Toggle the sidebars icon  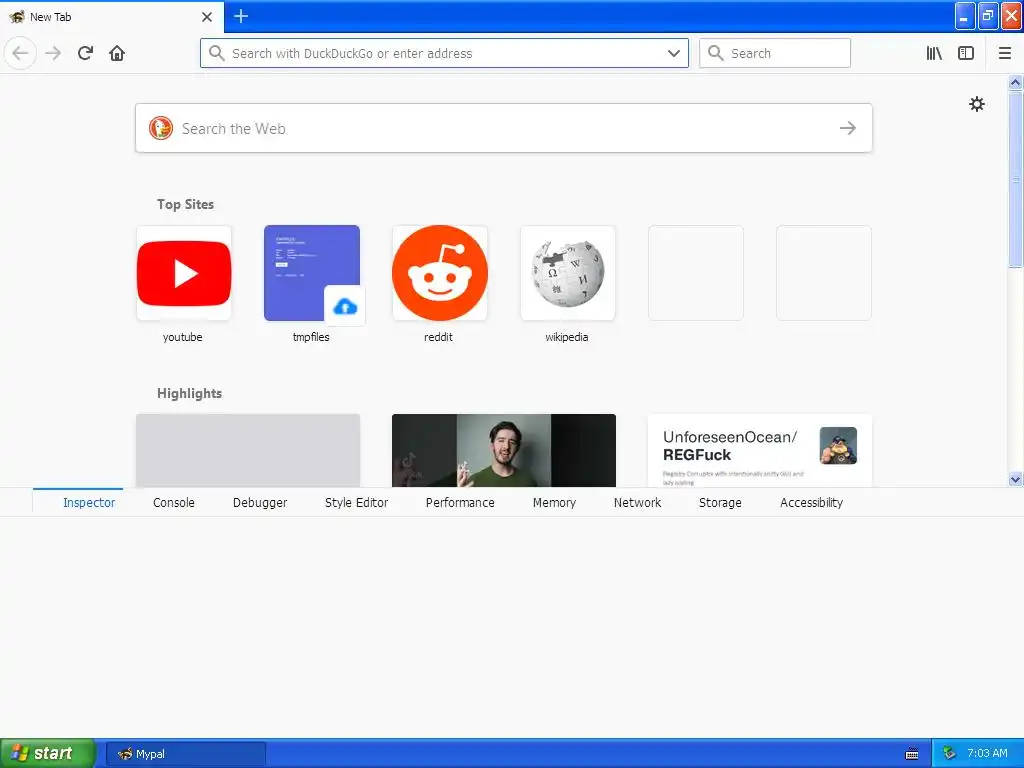pyautogui.click(x=966, y=53)
